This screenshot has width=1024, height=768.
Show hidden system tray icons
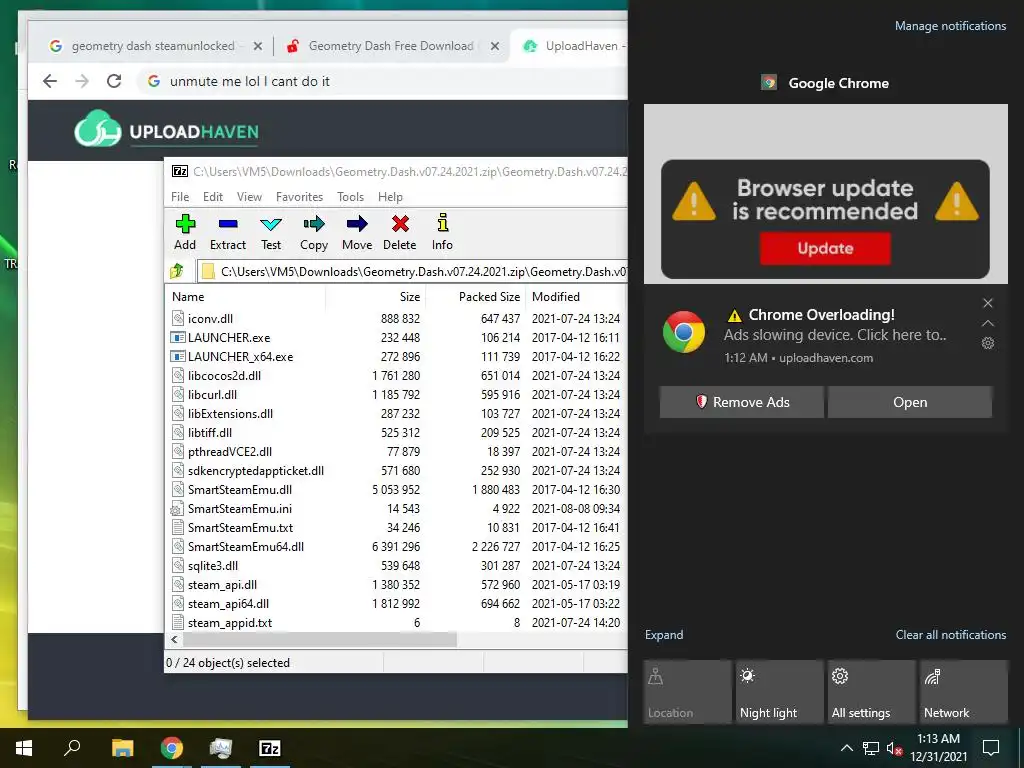[846, 748]
